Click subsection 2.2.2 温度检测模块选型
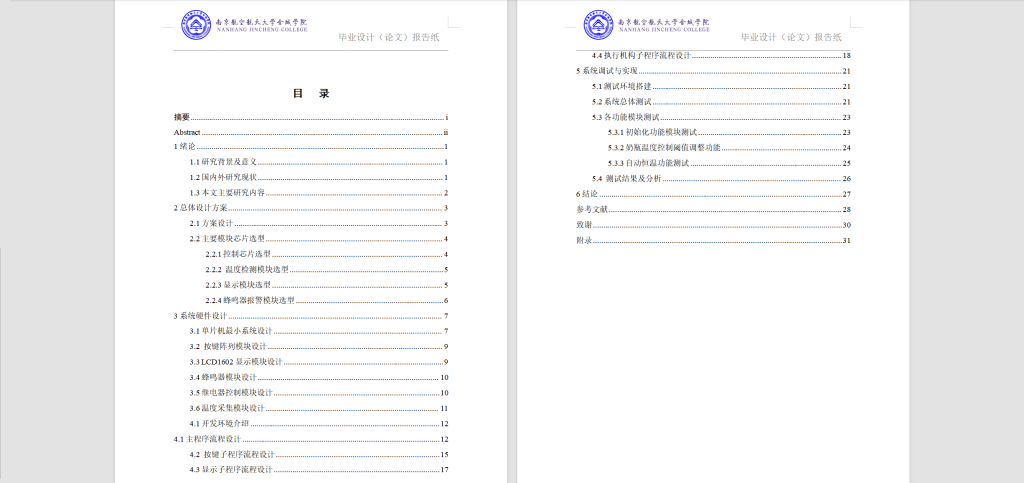Screen dimensions: 1024x483 coord(327,270)
